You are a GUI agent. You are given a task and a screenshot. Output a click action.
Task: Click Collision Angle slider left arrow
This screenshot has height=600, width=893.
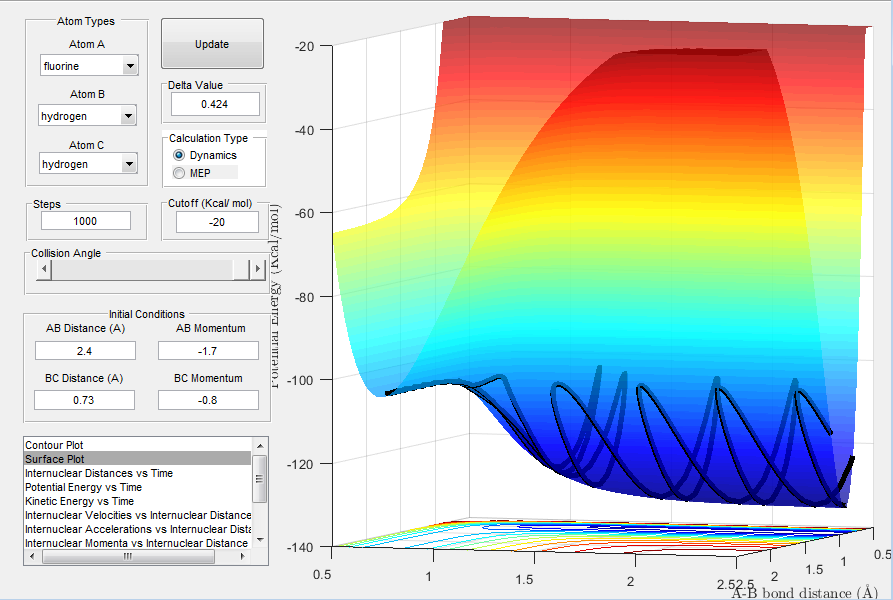[44, 269]
